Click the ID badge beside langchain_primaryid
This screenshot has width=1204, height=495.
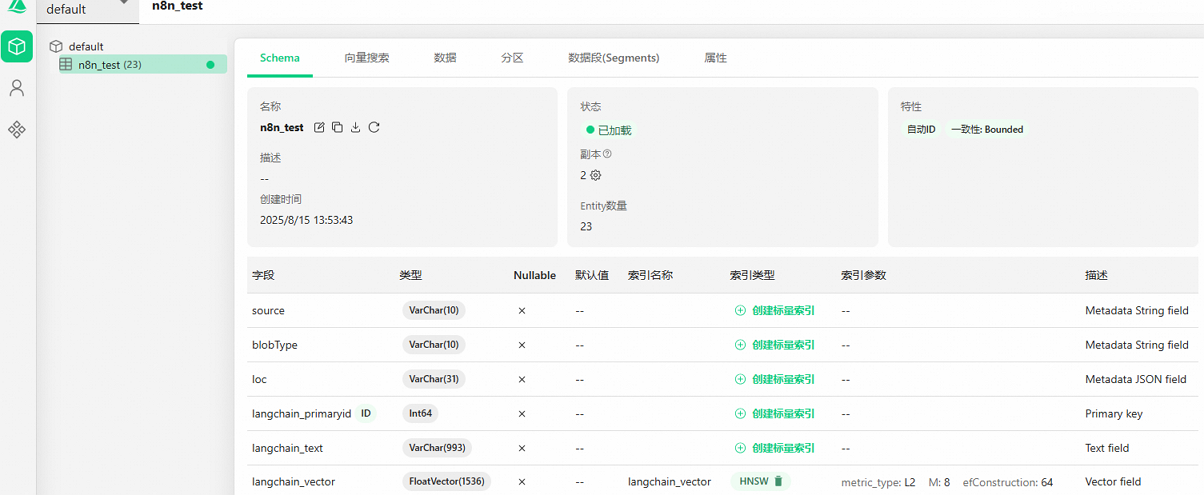(x=365, y=413)
